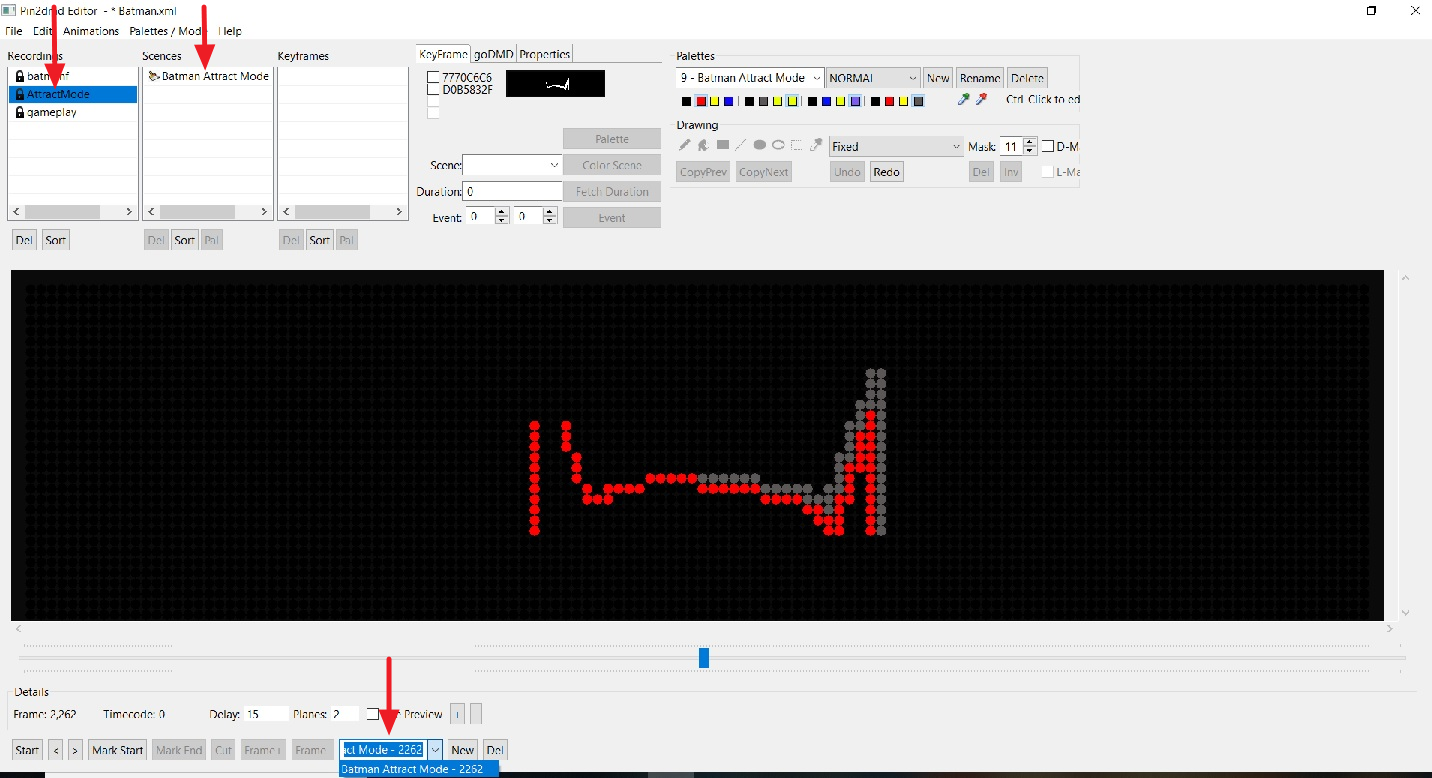Click the Redo button

pos(886,172)
